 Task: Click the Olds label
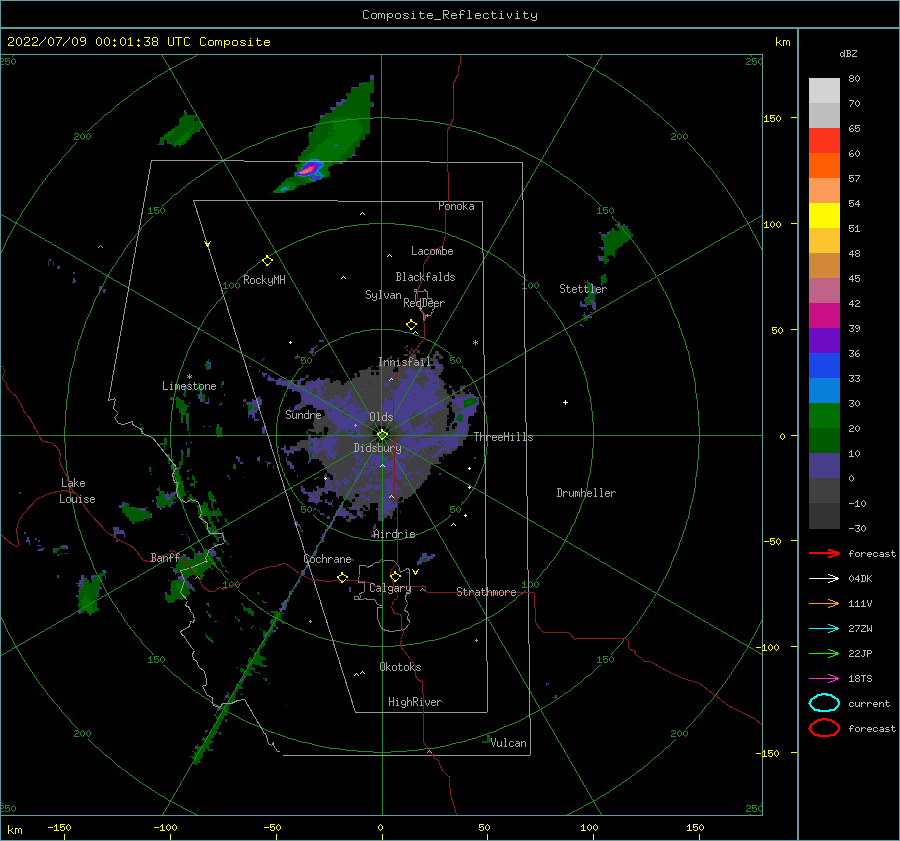[381, 417]
